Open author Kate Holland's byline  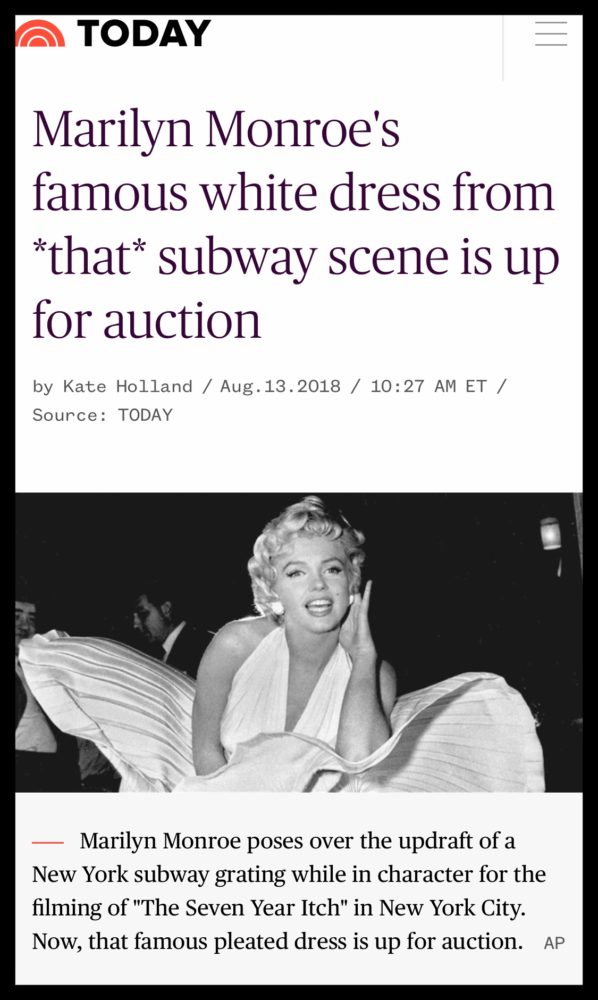128,386
